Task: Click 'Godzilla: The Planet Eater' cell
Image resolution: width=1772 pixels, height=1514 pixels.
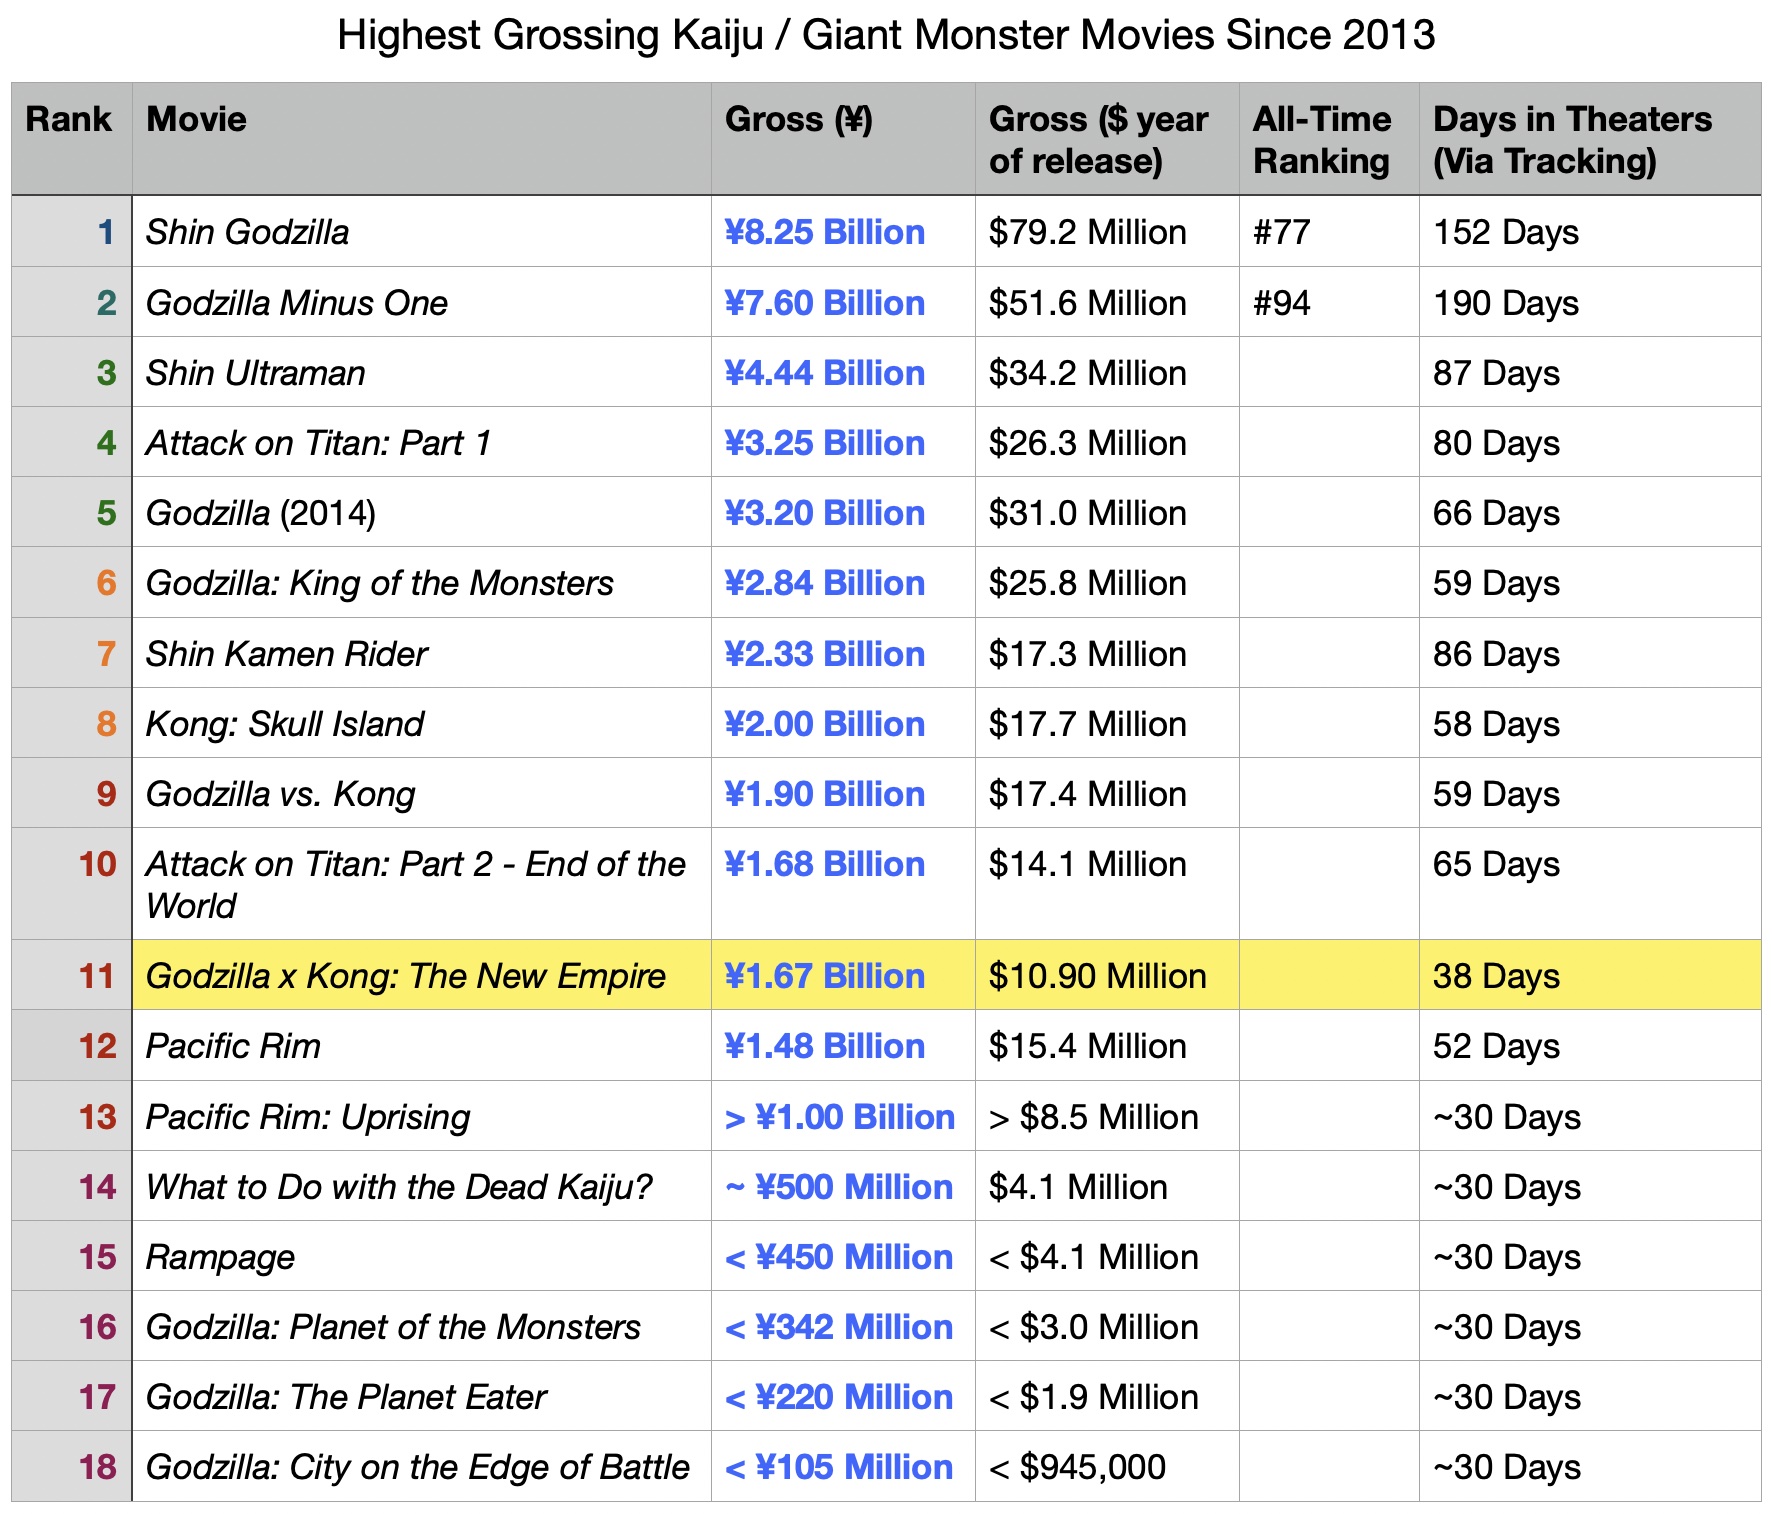Action: (x=421, y=1396)
